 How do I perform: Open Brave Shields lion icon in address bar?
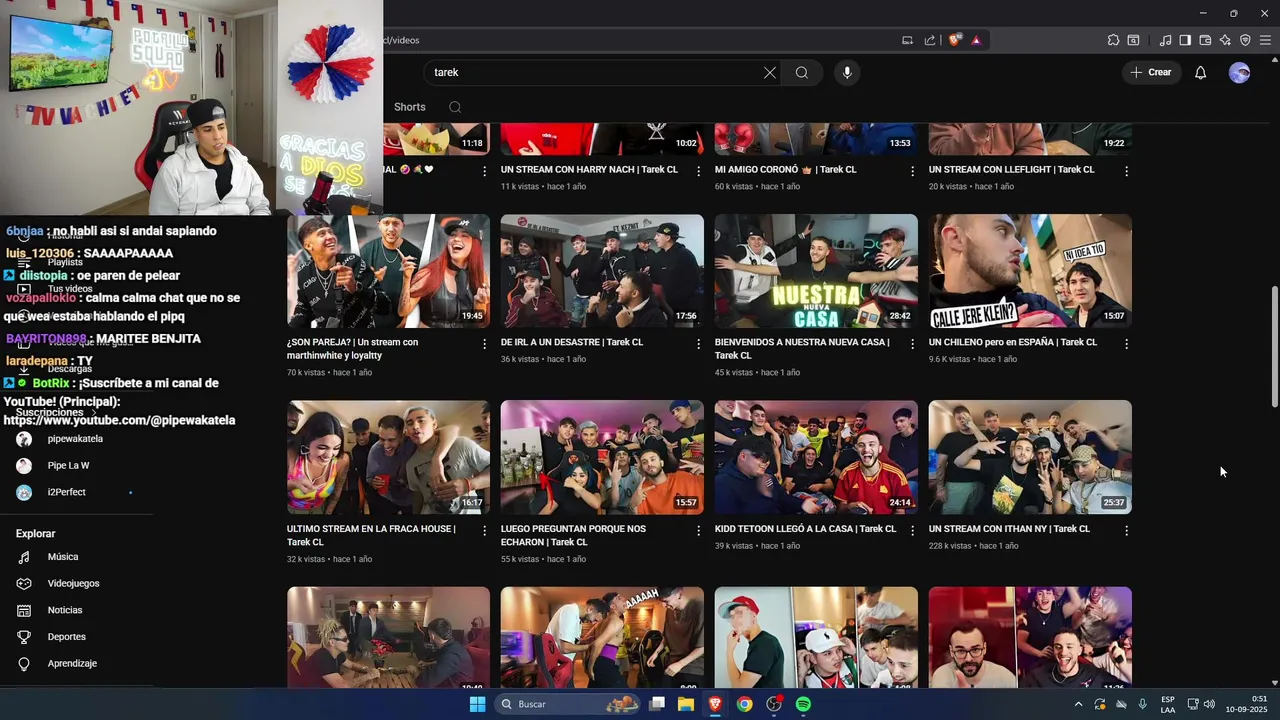pyautogui.click(x=955, y=40)
